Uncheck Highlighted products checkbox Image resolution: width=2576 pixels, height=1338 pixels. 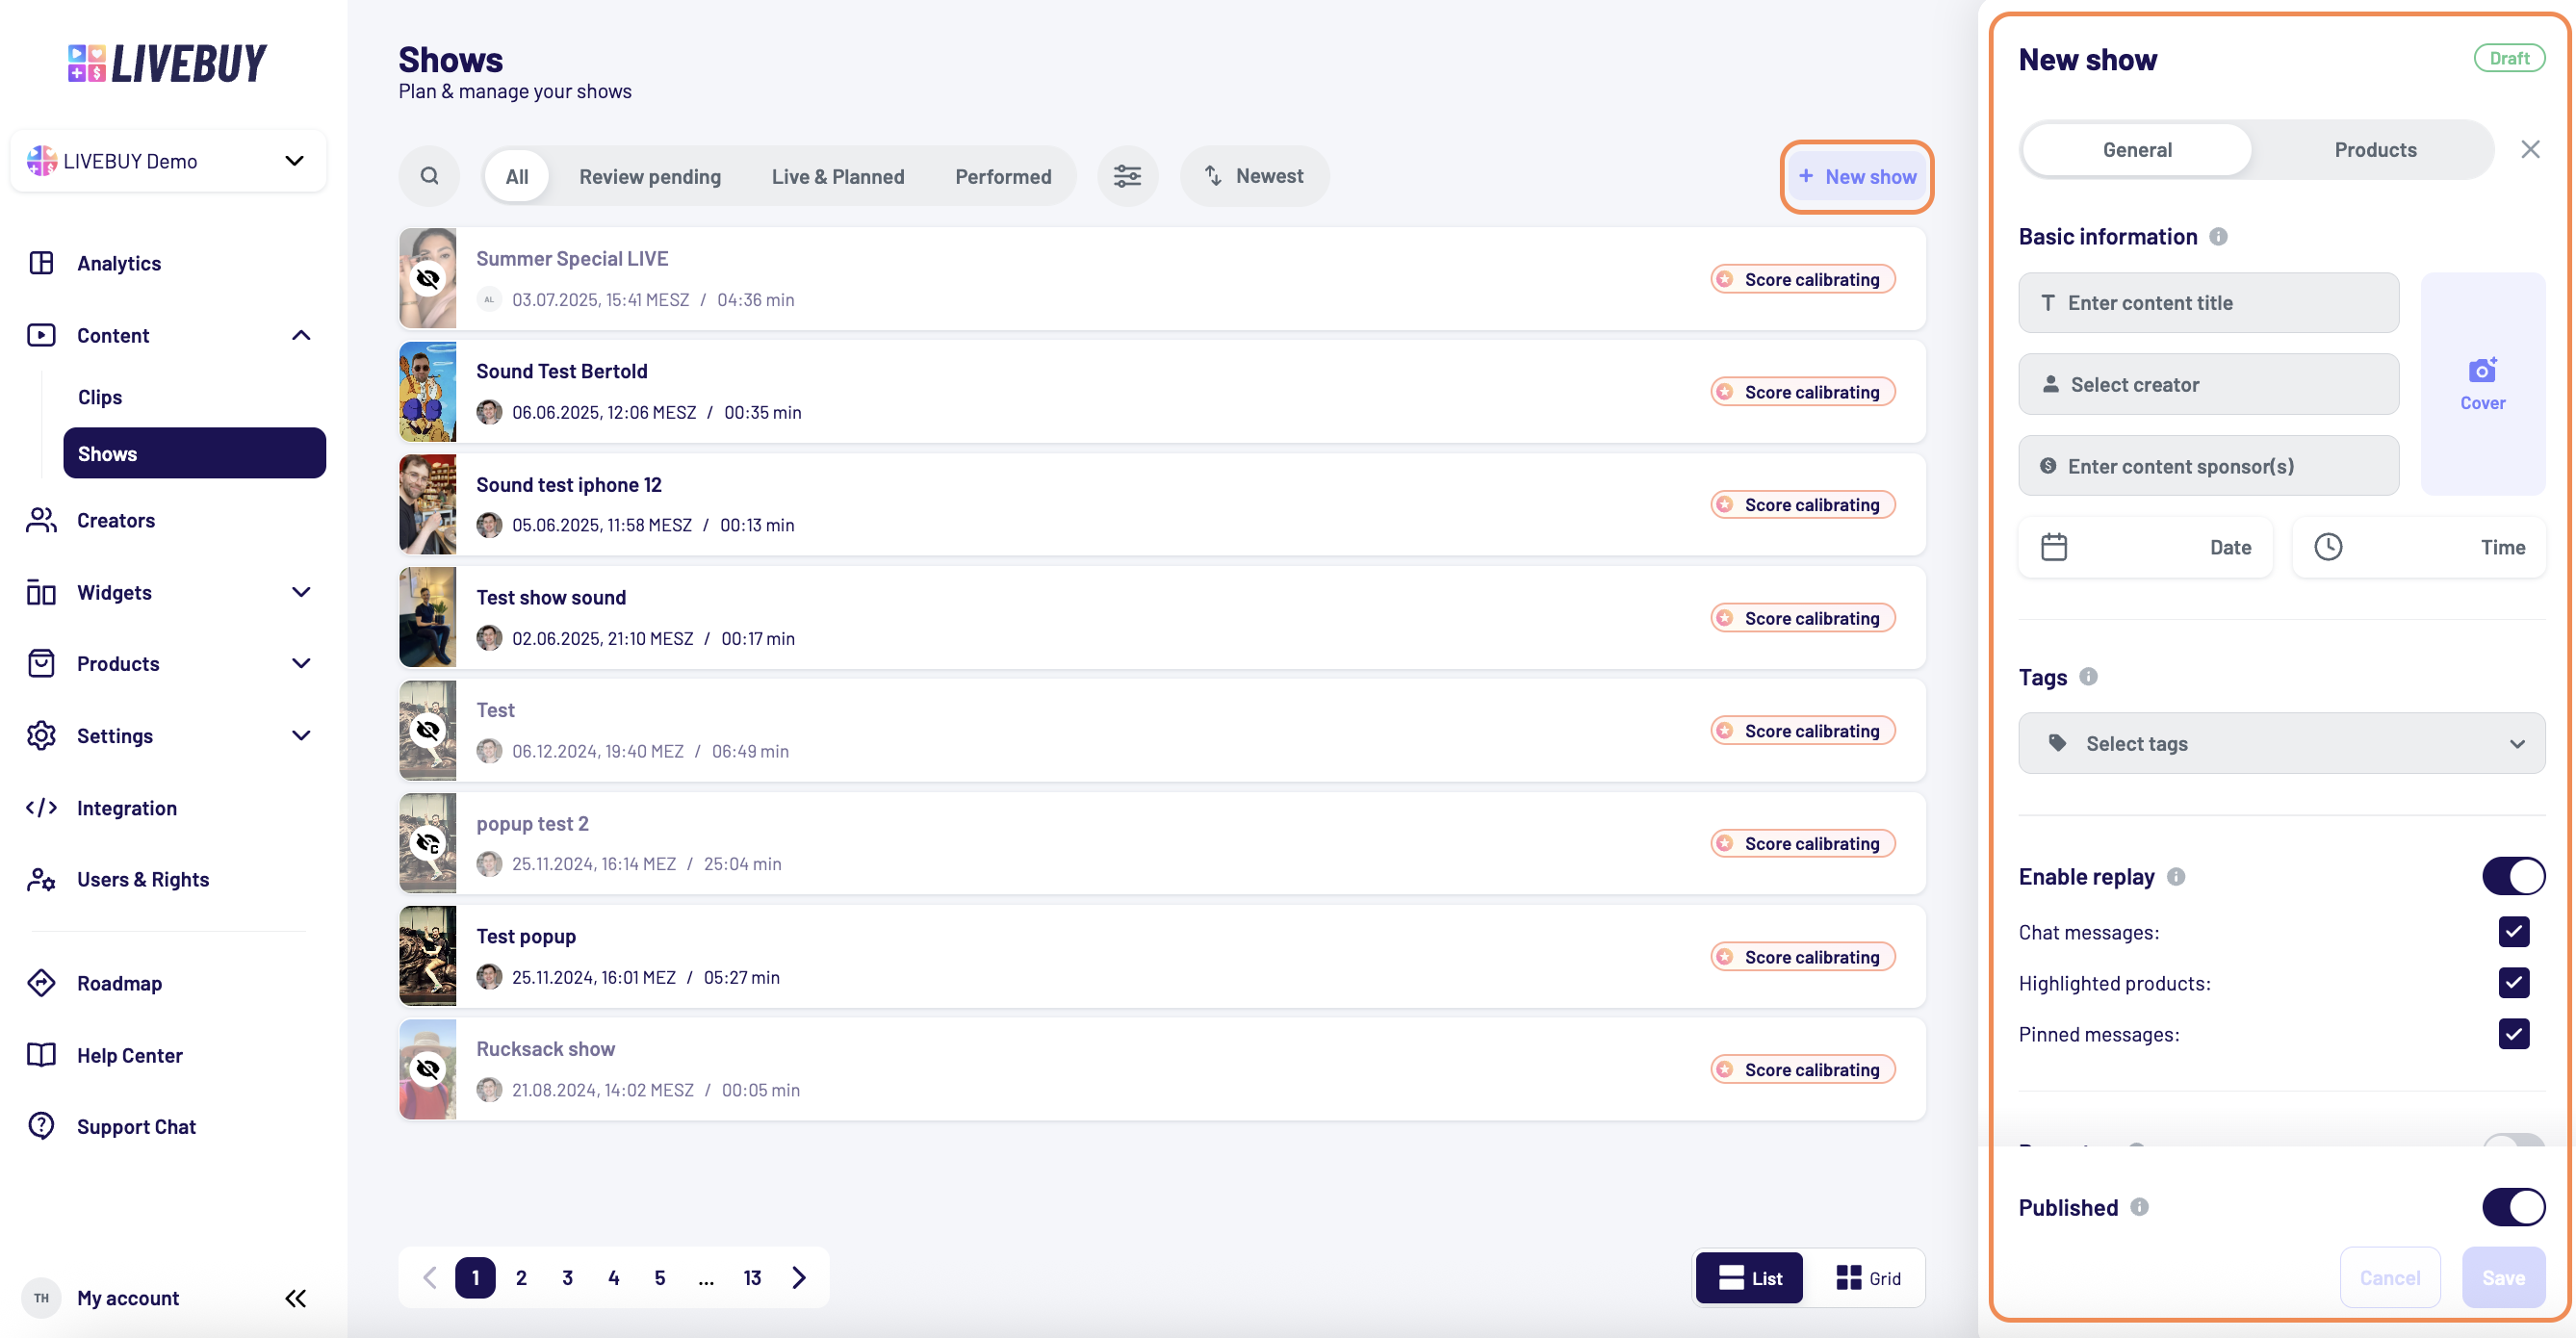(2513, 982)
